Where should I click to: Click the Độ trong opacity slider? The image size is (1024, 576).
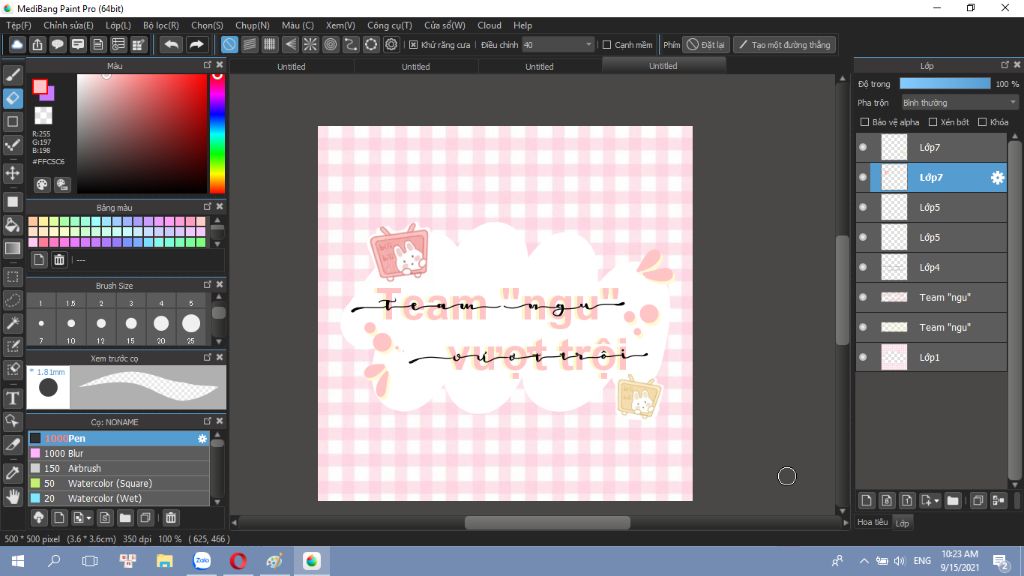[x=944, y=84]
